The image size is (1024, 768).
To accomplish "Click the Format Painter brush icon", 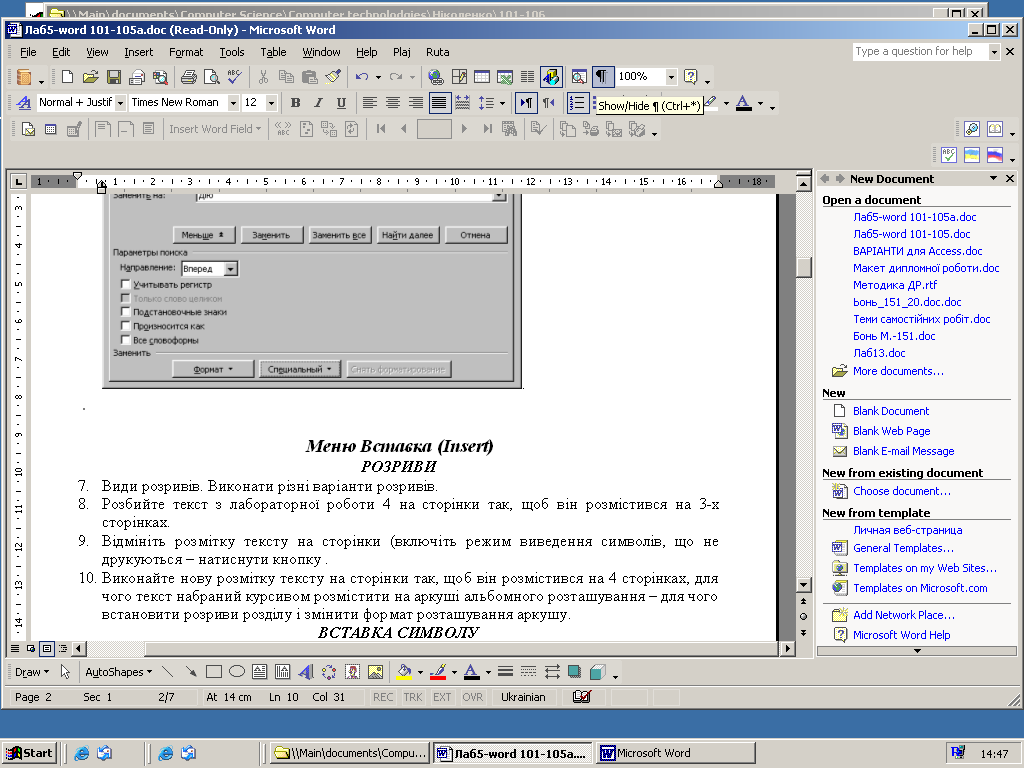I will [333, 77].
